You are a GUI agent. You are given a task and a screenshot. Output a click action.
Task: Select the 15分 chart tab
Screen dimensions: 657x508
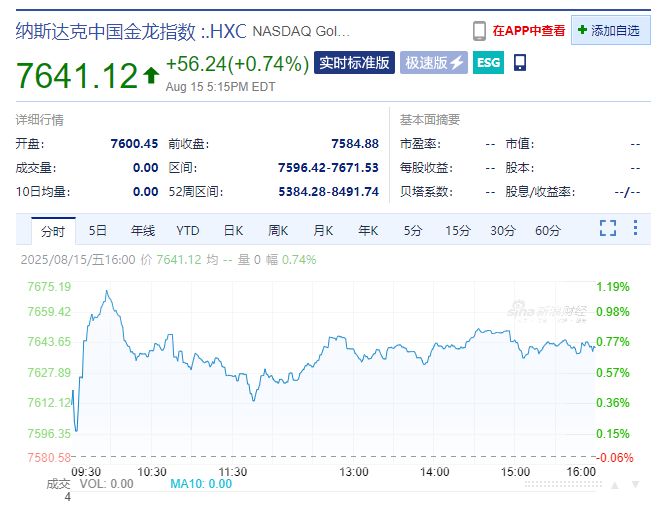coord(458,231)
